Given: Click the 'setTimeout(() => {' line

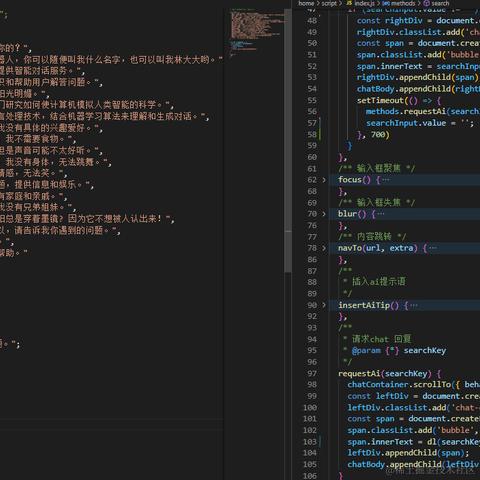Looking at the screenshot, I should click(x=399, y=100).
